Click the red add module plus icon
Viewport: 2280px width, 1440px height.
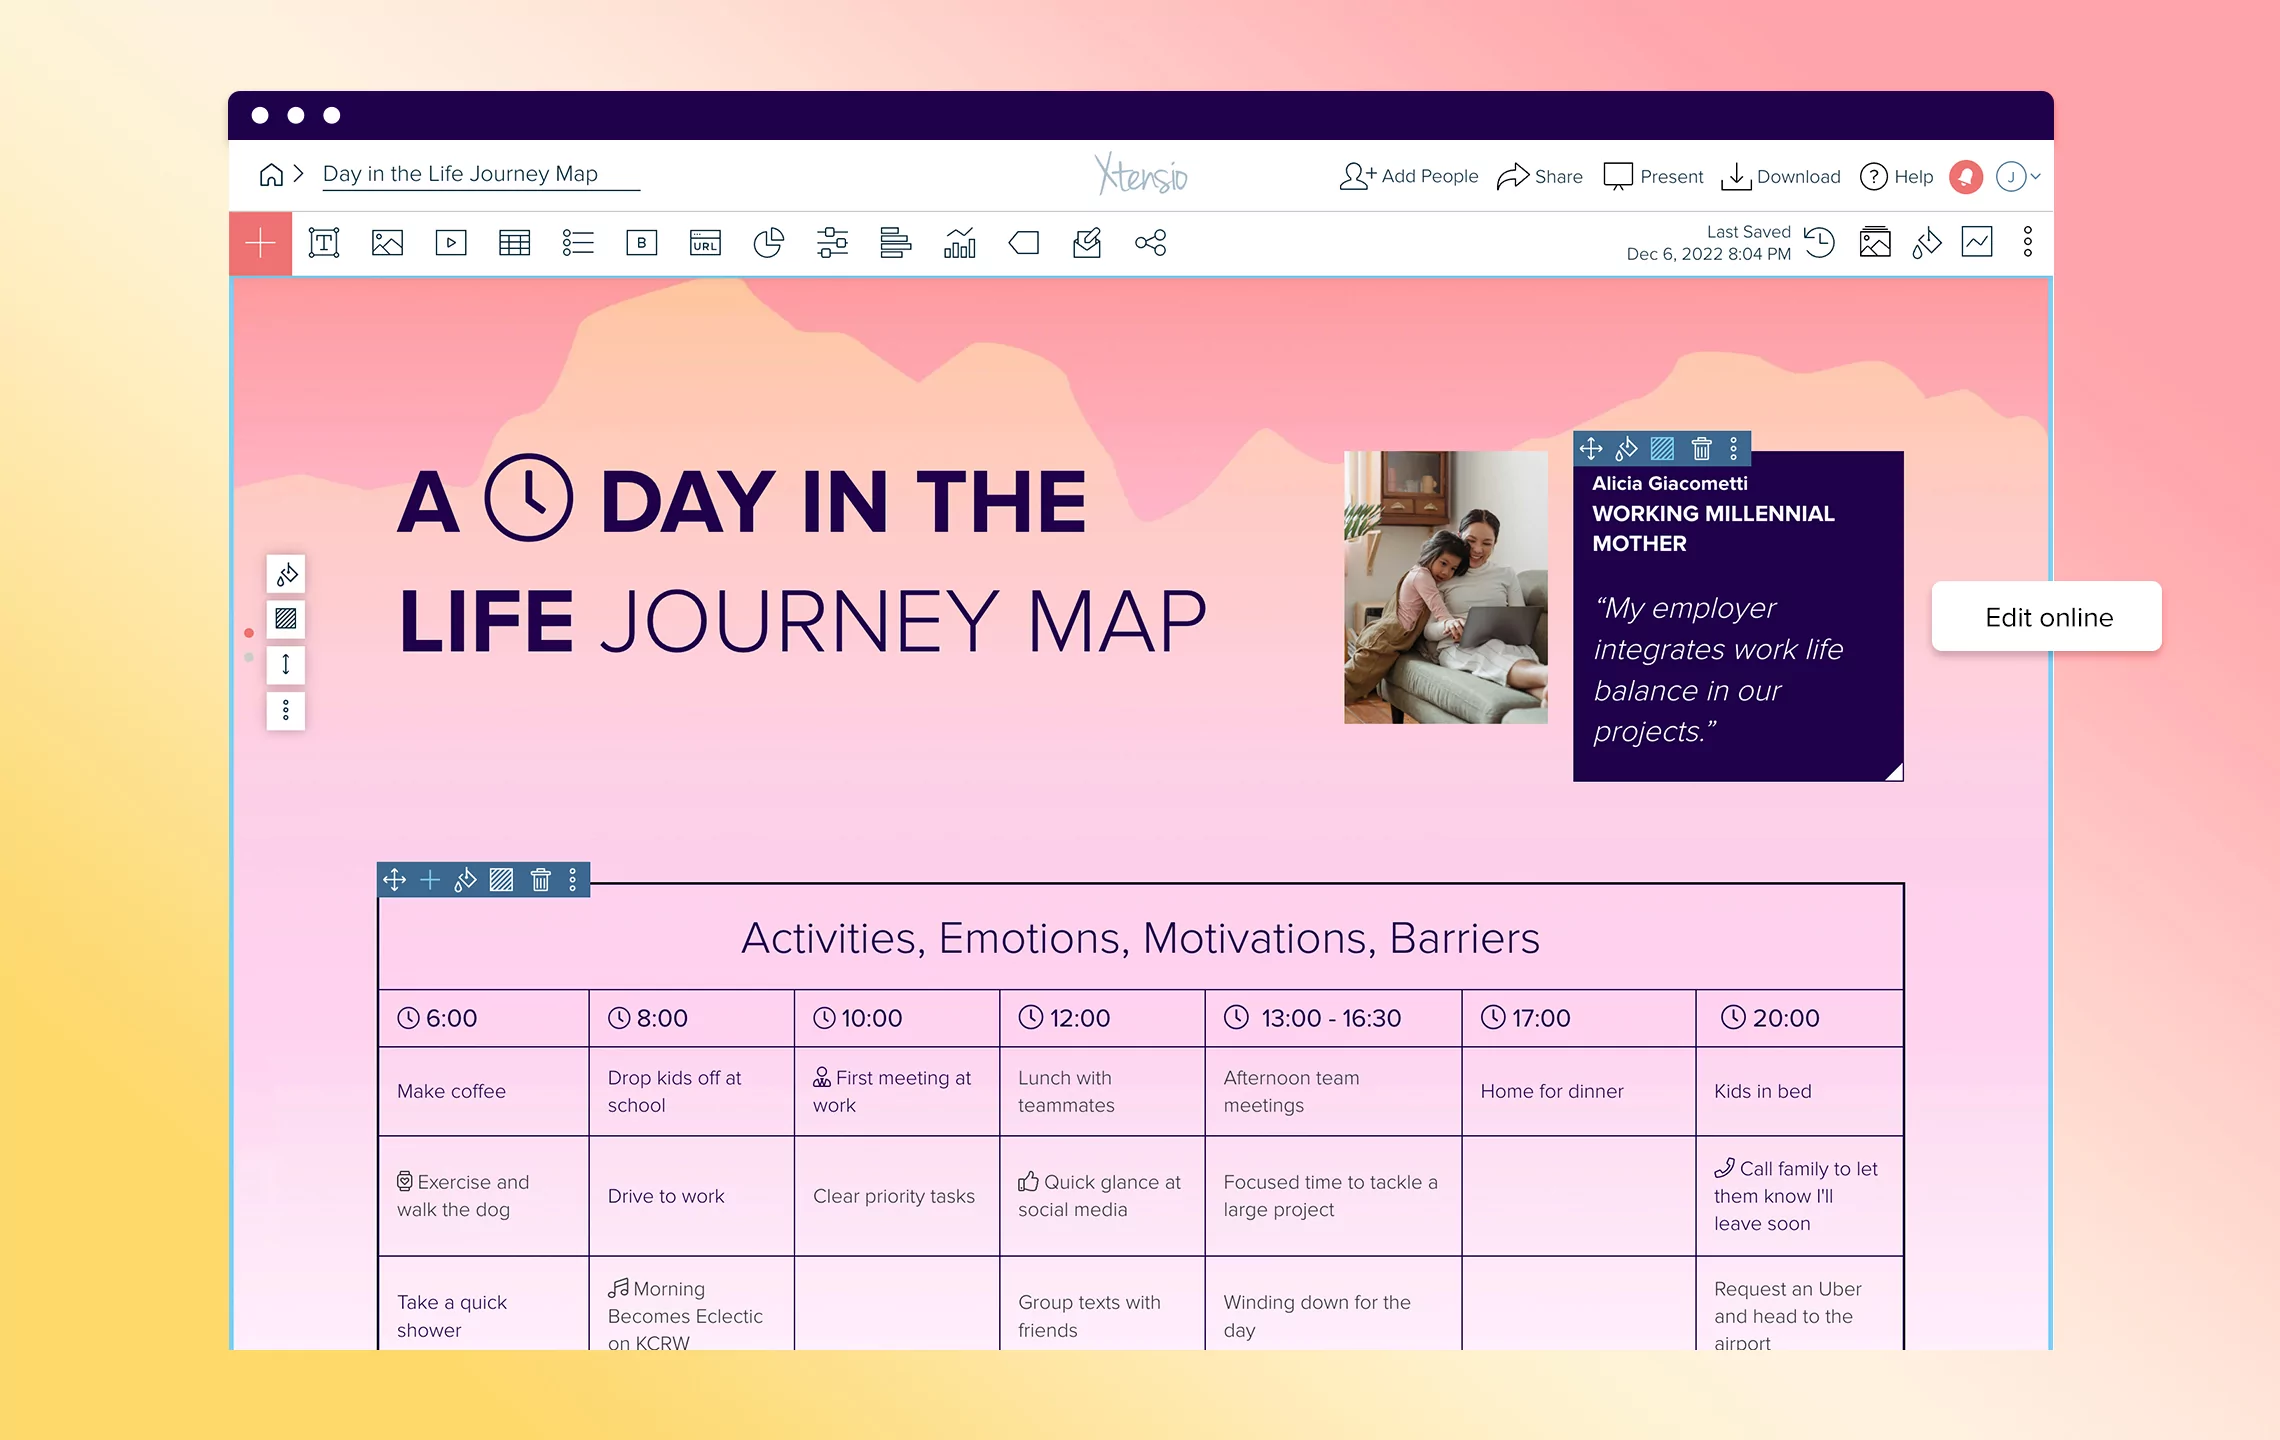pos(259,242)
